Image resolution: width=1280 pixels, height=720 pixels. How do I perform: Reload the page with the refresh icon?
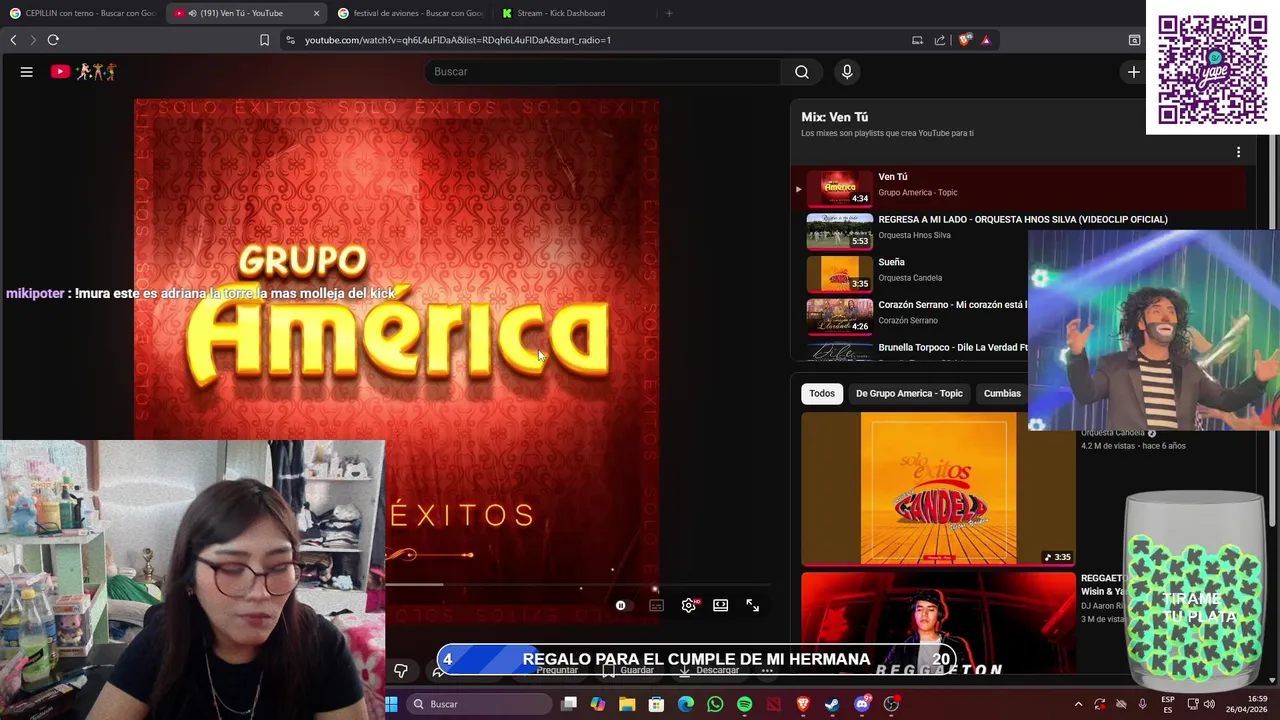point(53,40)
